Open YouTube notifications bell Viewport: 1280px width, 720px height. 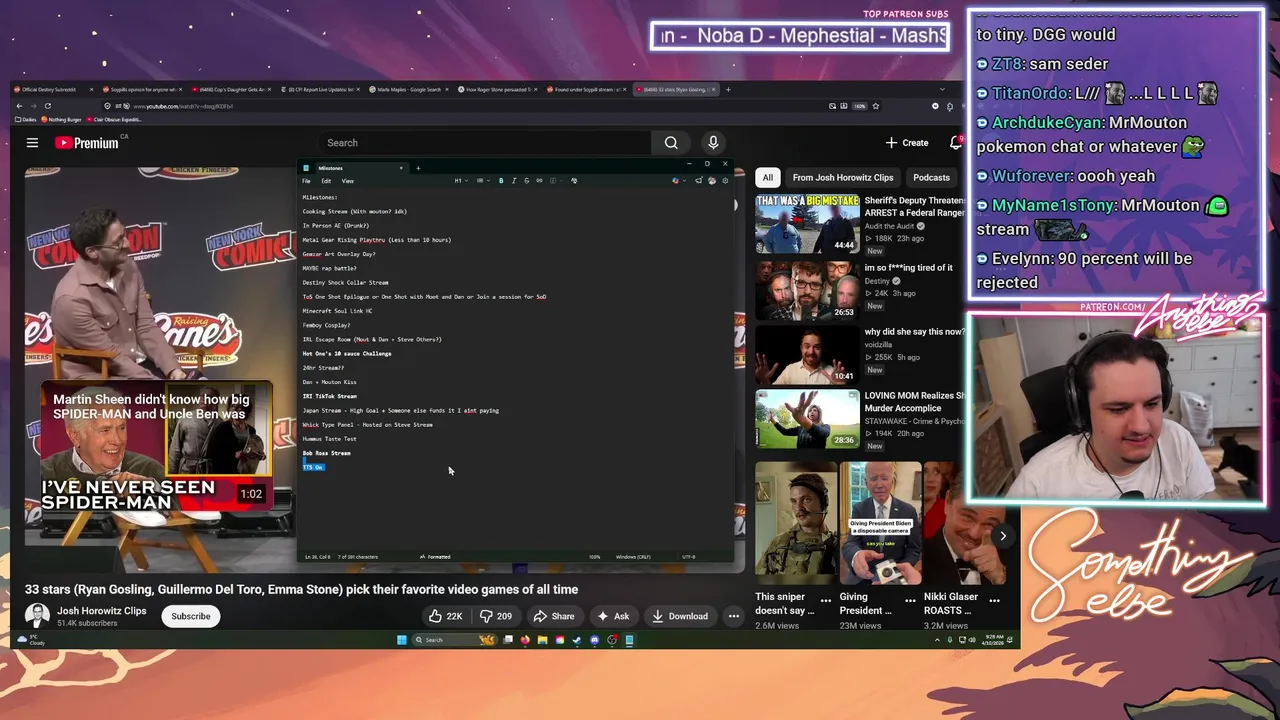[x=956, y=143]
